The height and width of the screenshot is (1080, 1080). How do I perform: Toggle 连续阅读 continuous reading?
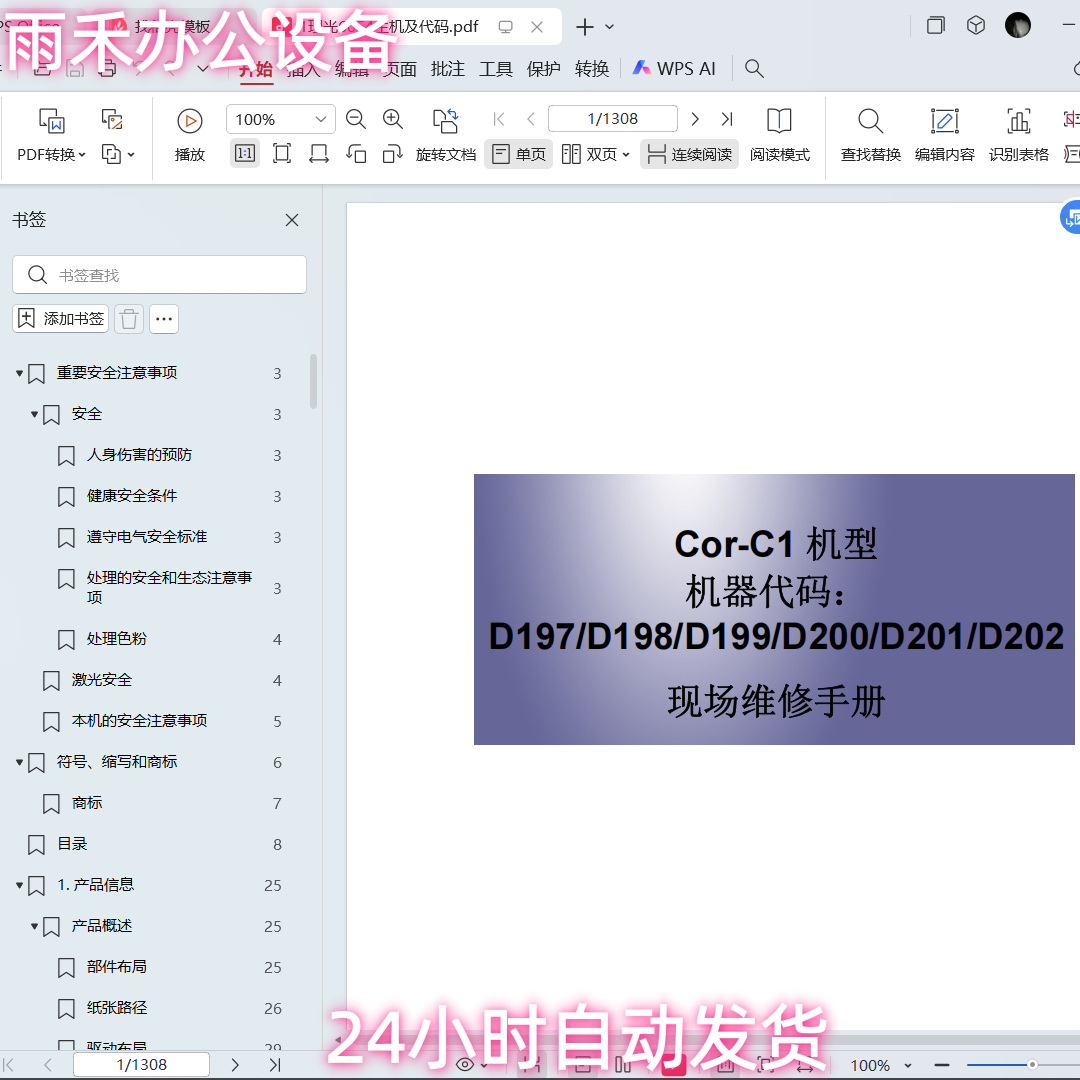coord(689,154)
